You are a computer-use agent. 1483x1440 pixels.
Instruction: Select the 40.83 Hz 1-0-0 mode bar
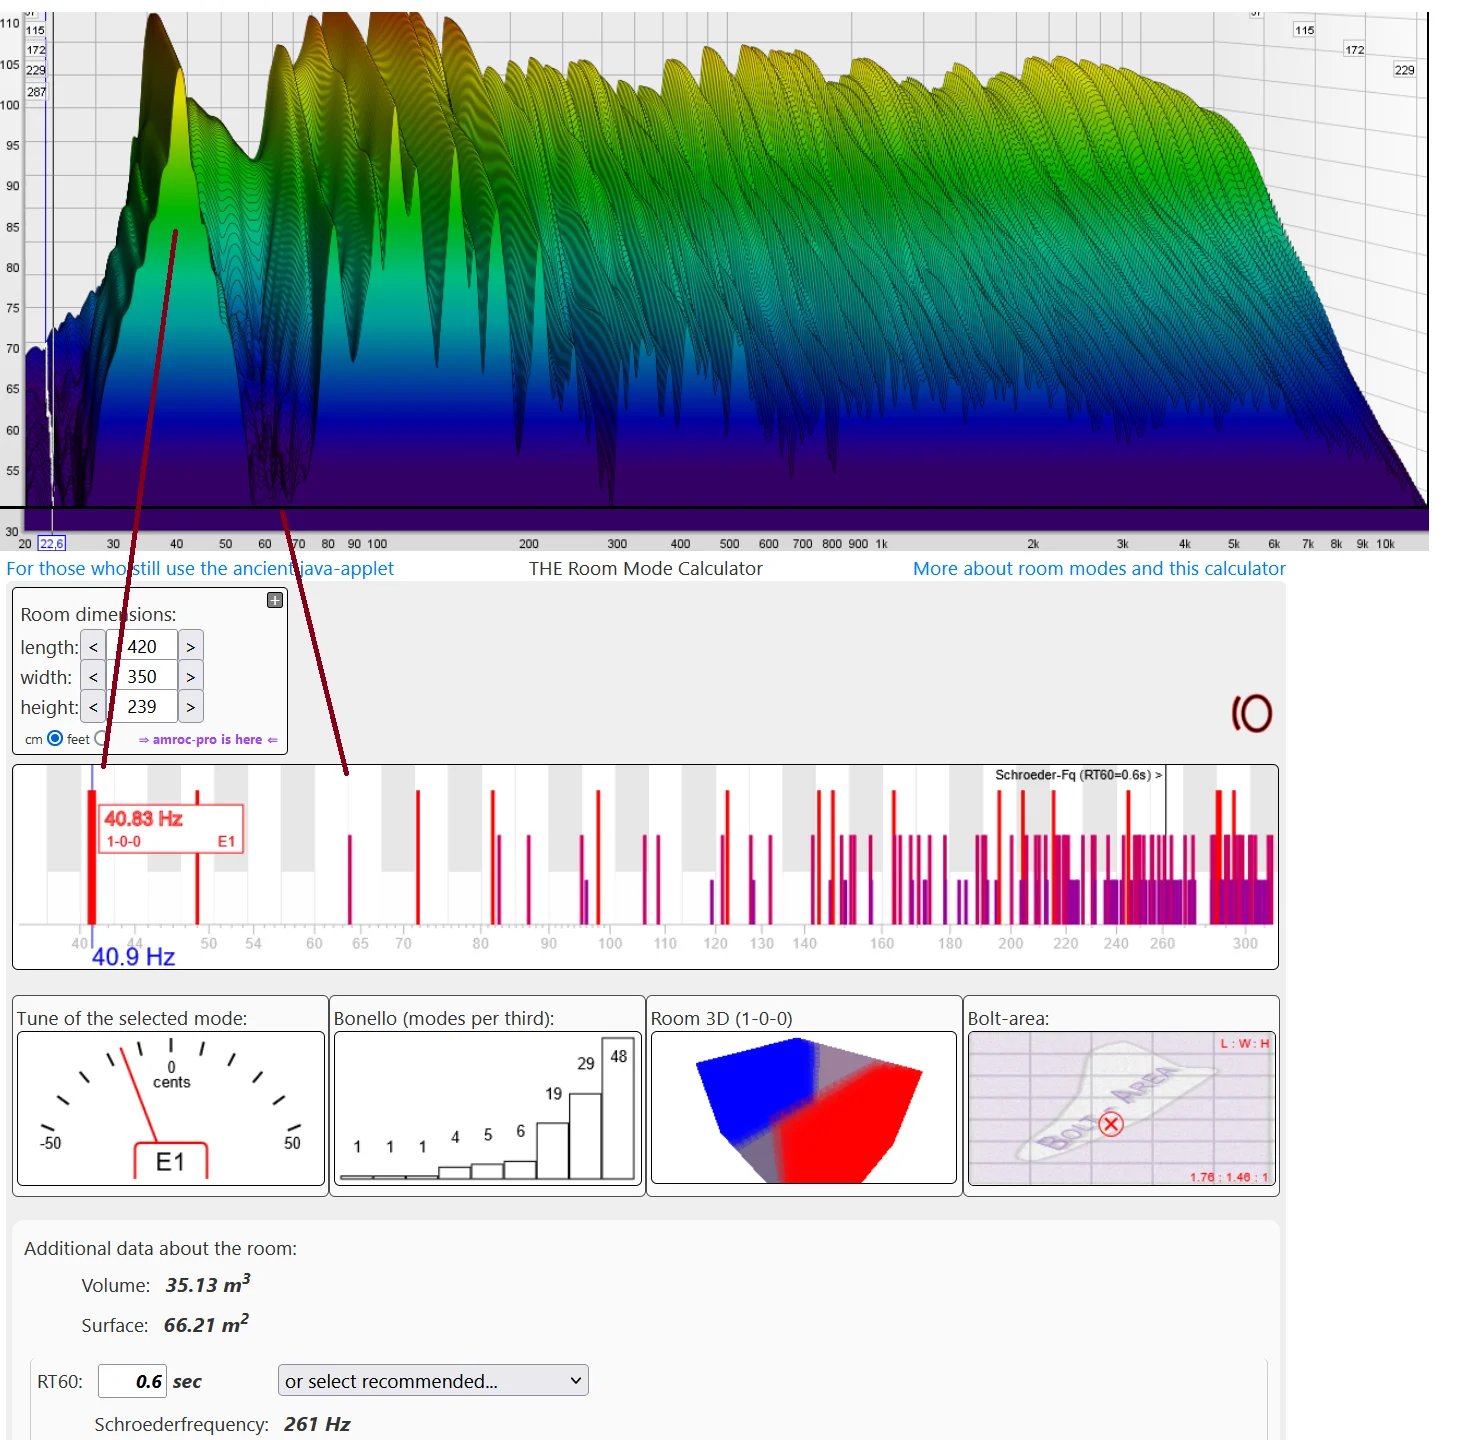92,857
